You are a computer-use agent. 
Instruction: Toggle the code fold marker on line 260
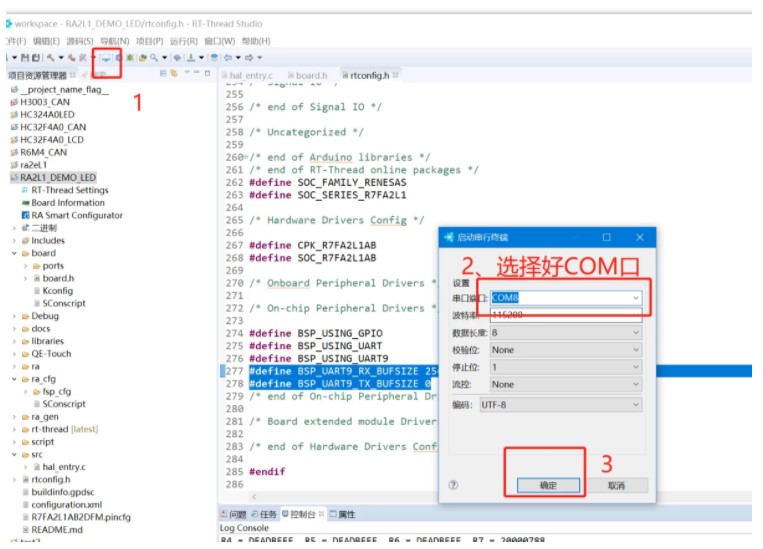[x=246, y=157]
